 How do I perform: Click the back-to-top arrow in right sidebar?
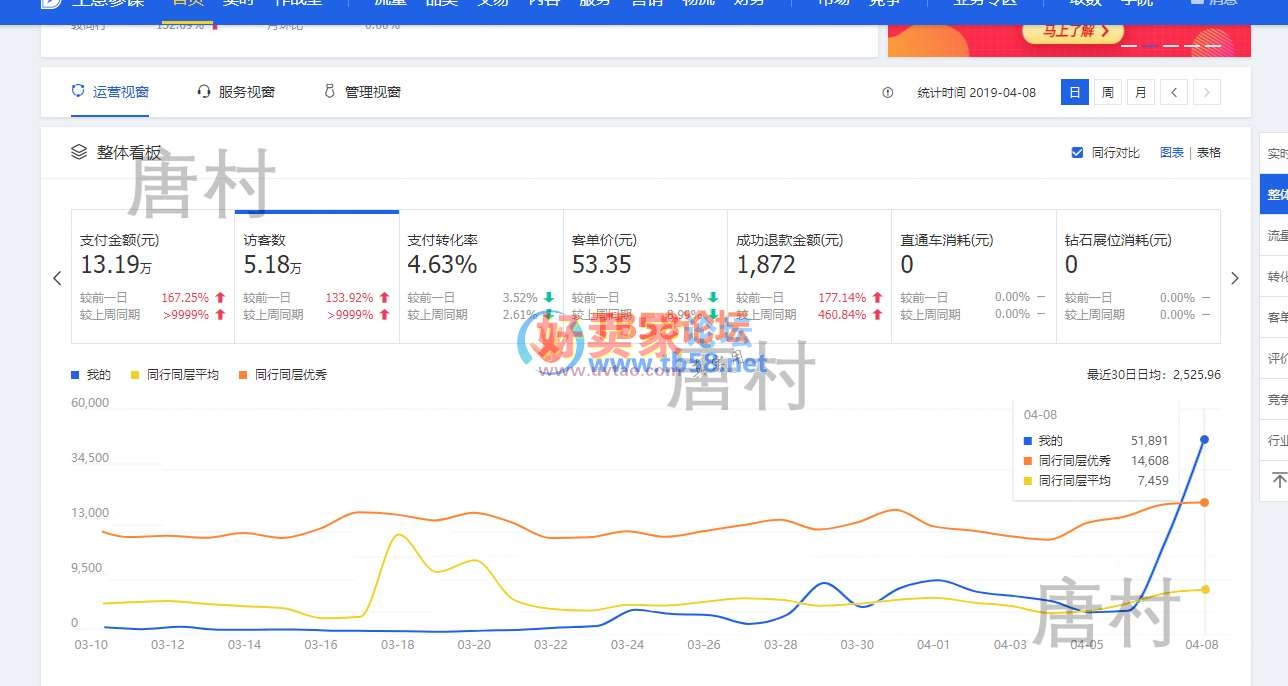click(x=1278, y=480)
